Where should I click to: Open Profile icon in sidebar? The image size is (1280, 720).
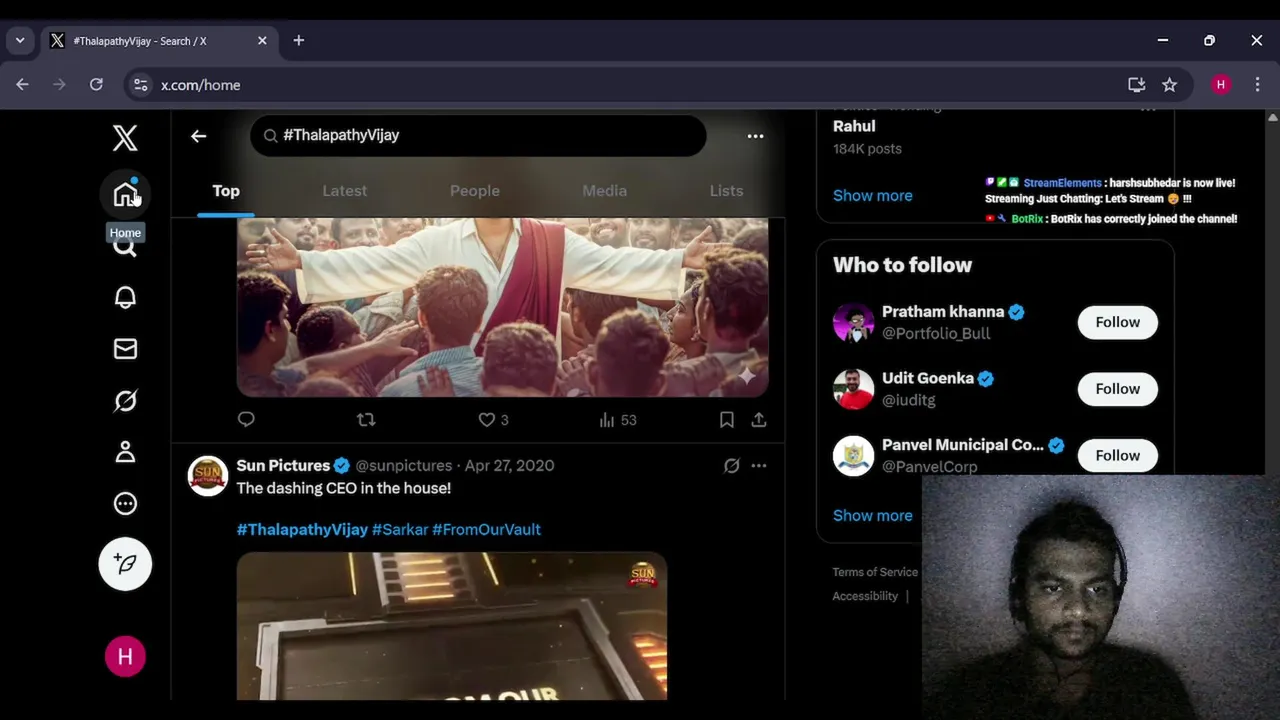125,452
